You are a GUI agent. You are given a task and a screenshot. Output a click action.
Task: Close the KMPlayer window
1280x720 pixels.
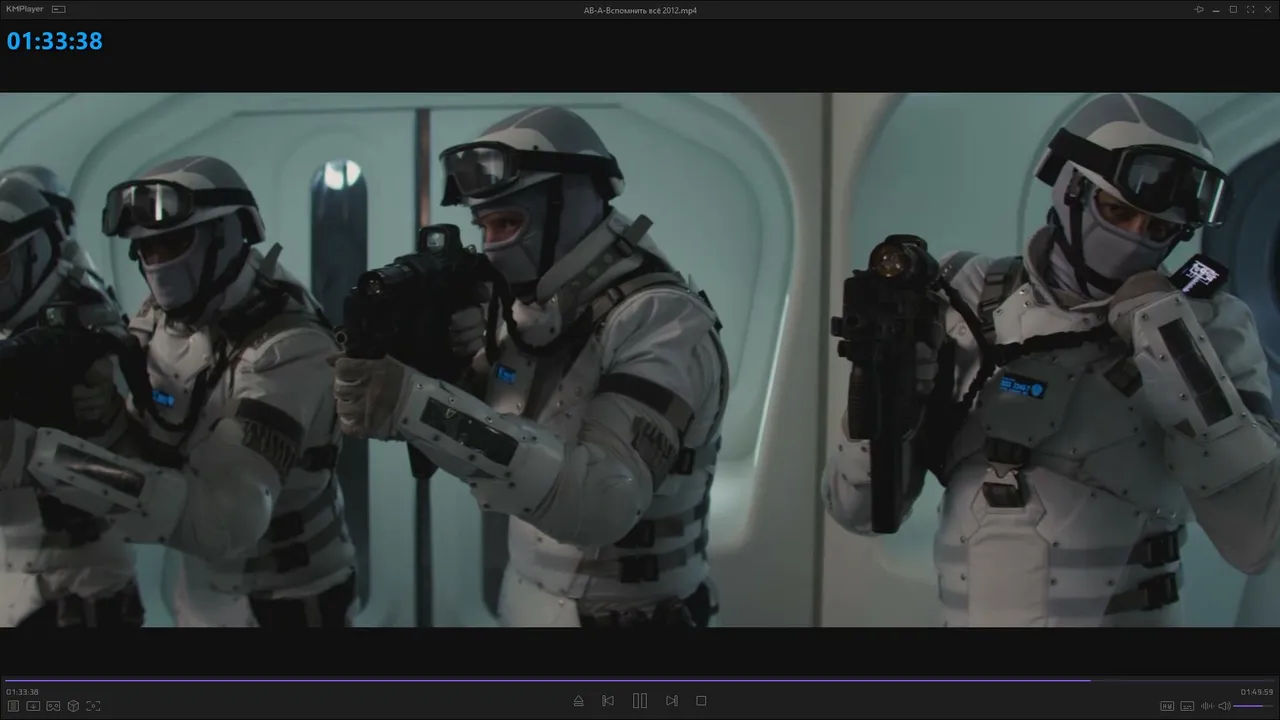point(1267,9)
